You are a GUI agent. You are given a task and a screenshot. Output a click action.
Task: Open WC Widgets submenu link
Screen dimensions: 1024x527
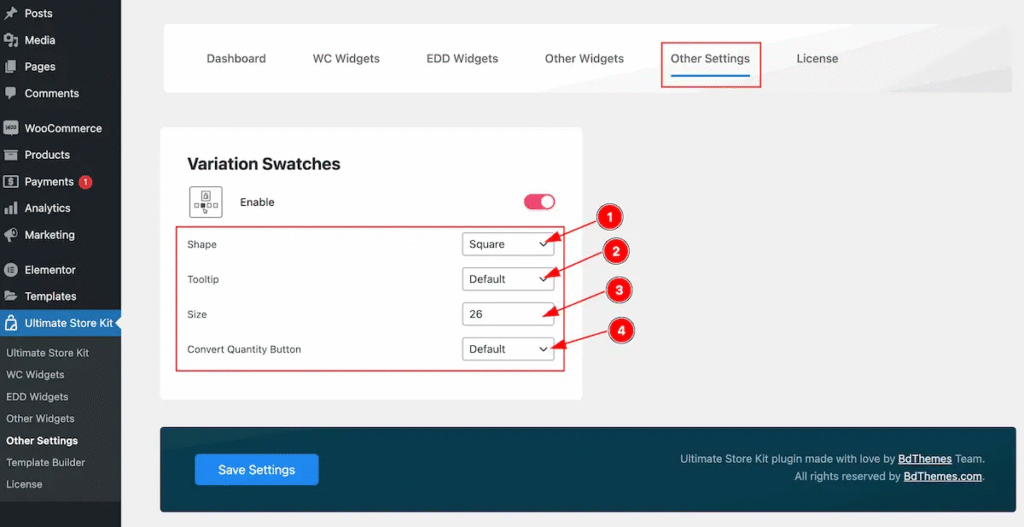point(35,375)
